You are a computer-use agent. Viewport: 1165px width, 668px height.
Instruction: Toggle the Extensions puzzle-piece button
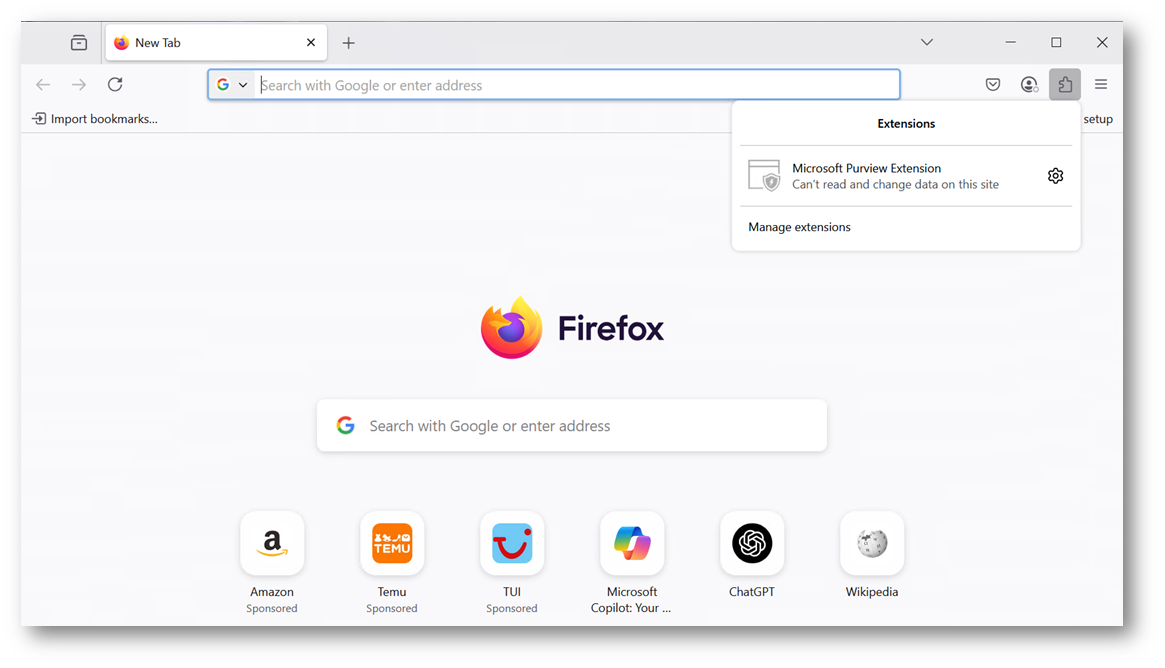coord(1065,85)
